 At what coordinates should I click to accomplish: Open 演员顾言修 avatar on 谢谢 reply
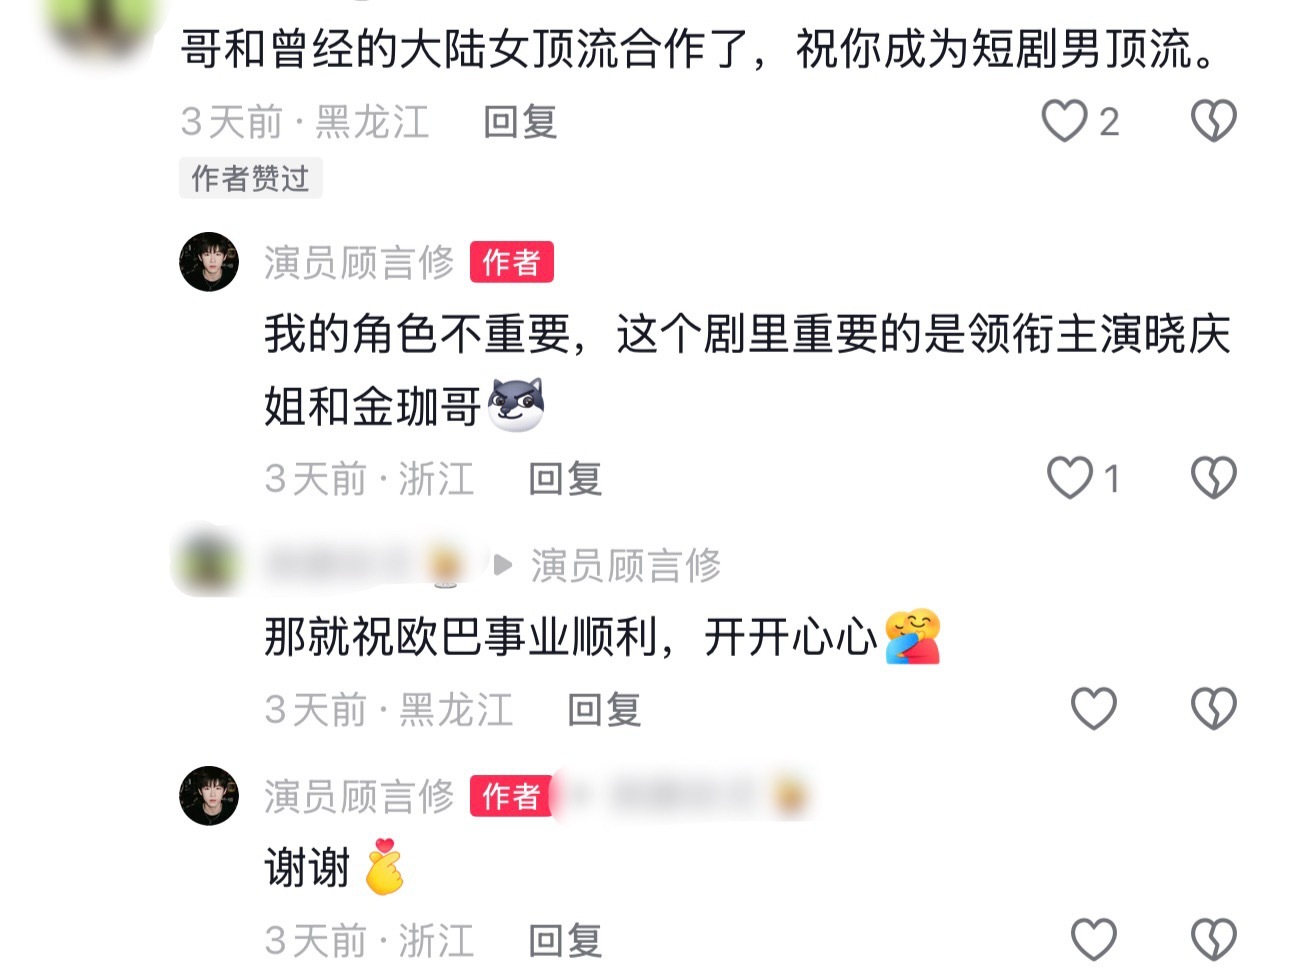209,796
